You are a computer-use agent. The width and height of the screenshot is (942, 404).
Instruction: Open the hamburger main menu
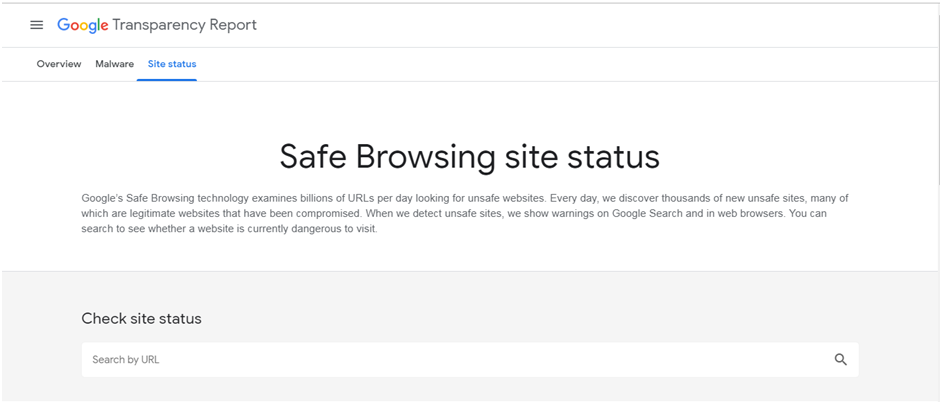37,25
